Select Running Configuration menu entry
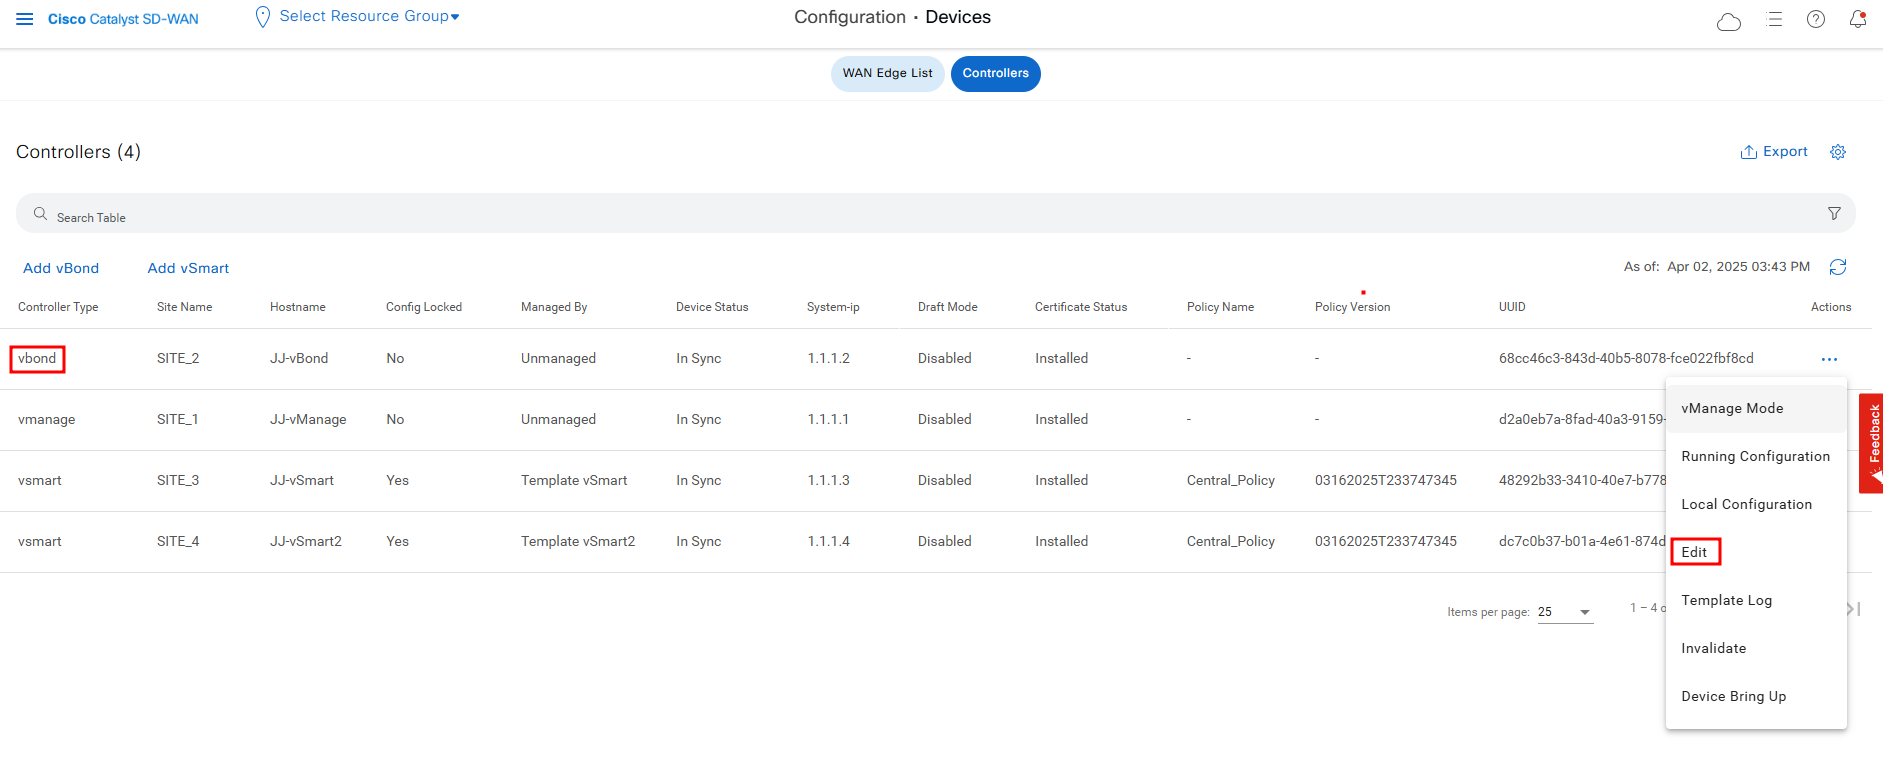The height and width of the screenshot is (769, 1883). click(x=1756, y=456)
